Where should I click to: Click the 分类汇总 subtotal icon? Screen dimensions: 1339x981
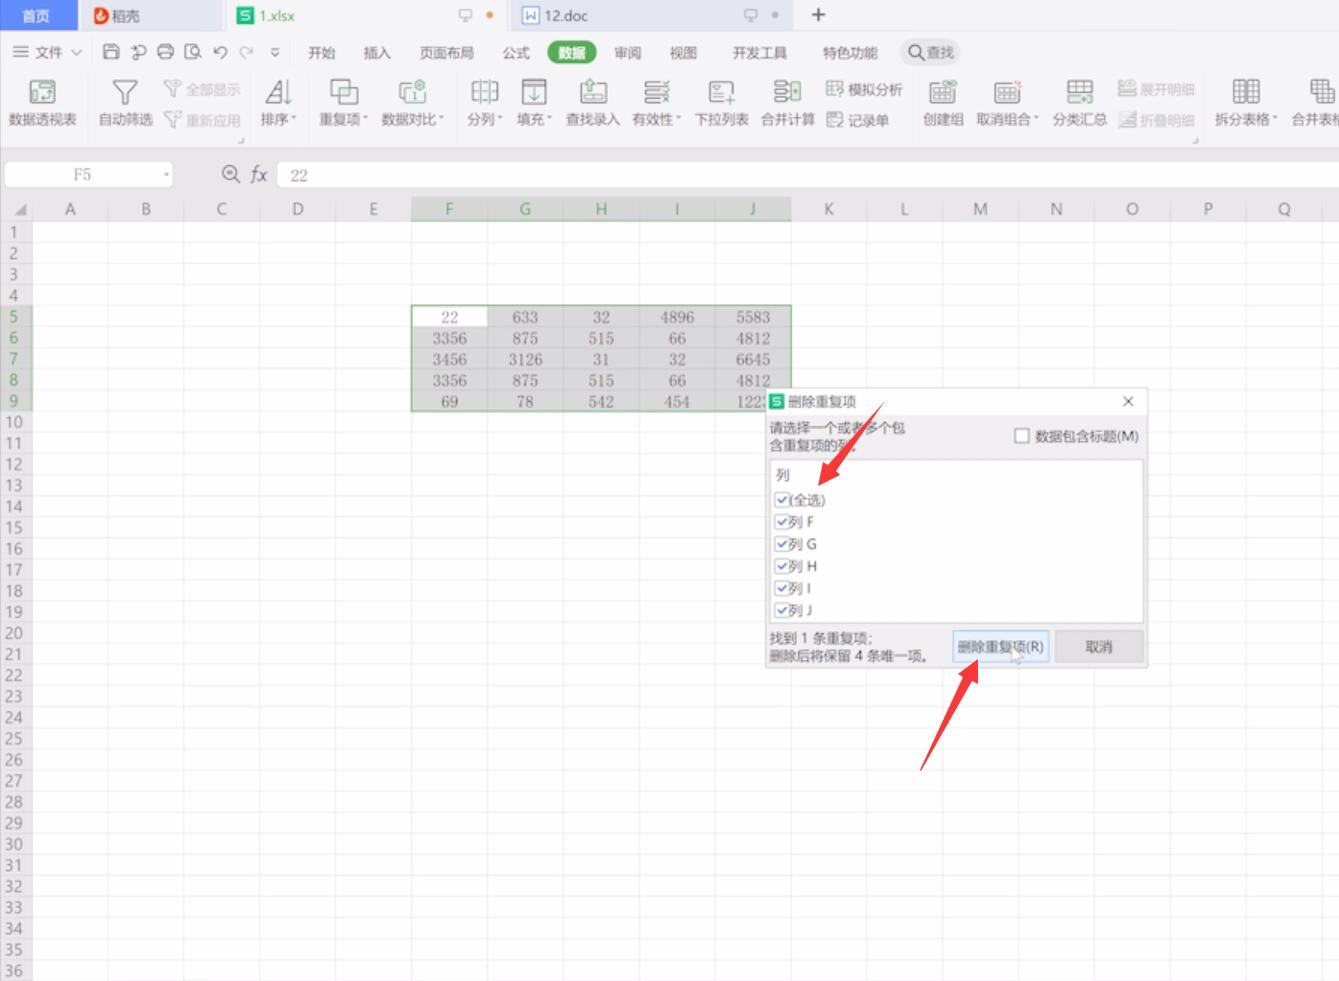1080,92
